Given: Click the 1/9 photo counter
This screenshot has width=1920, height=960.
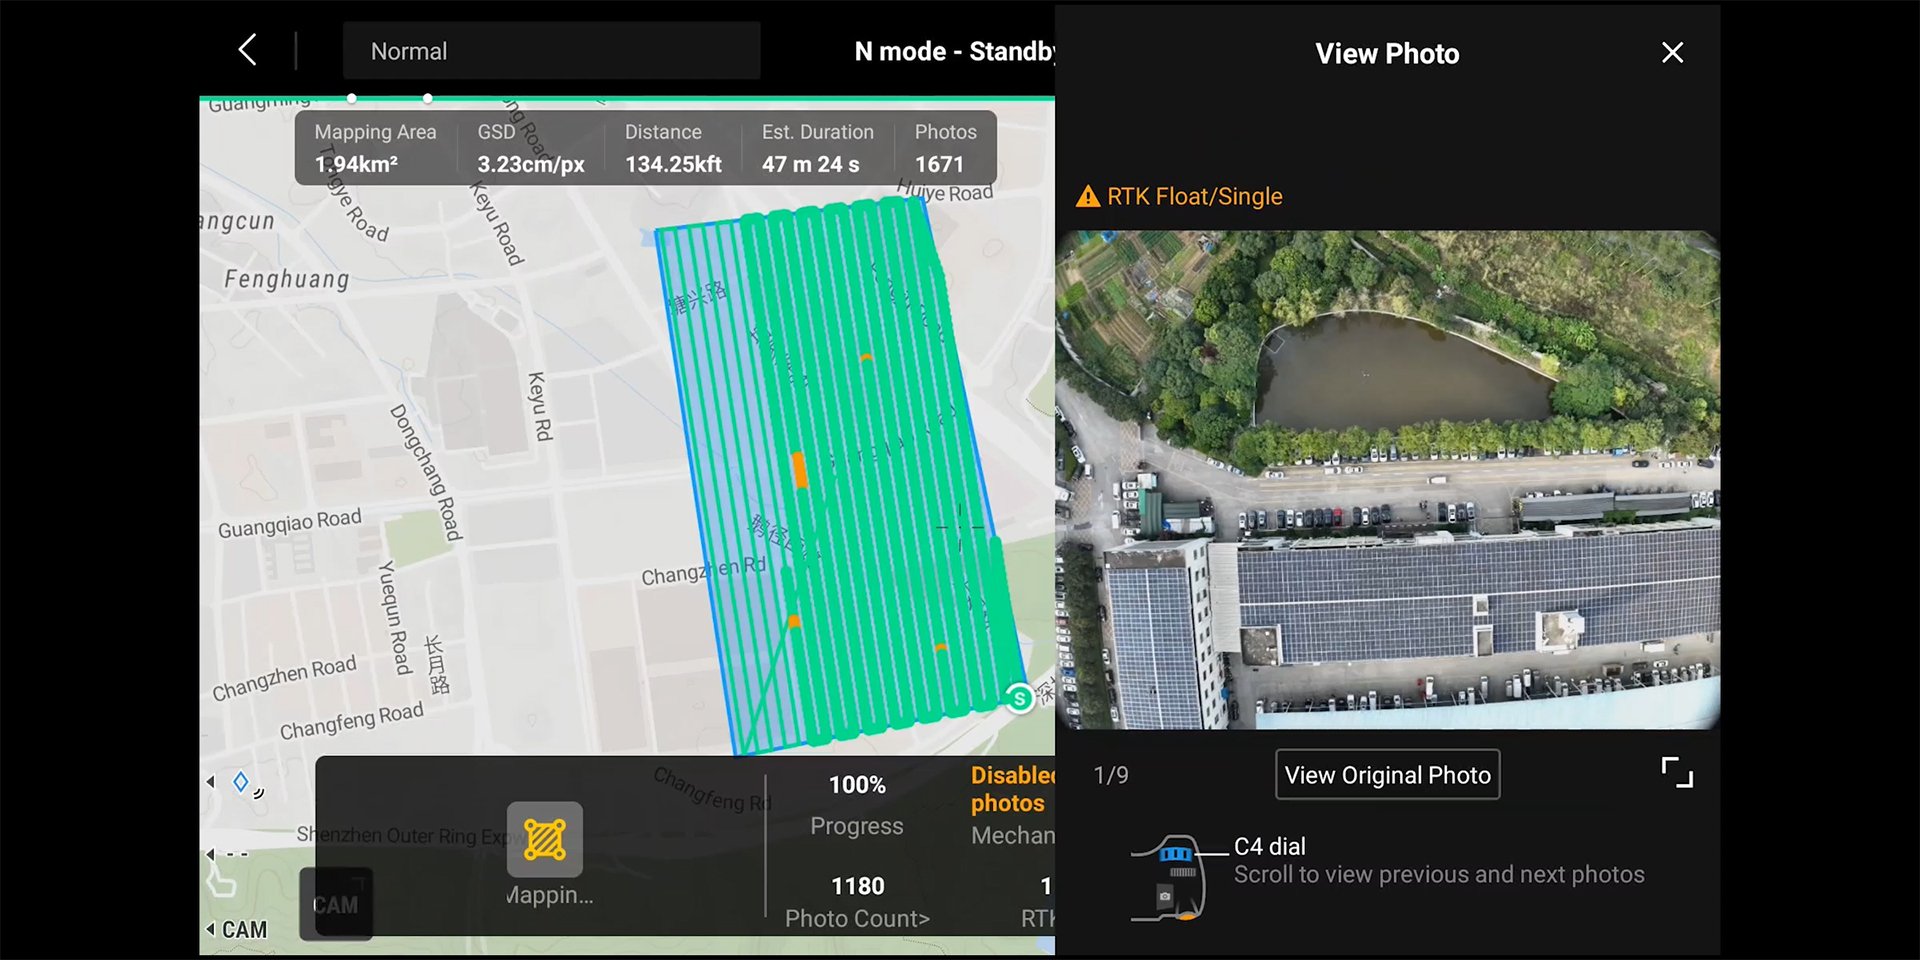Looking at the screenshot, I should 1111,775.
